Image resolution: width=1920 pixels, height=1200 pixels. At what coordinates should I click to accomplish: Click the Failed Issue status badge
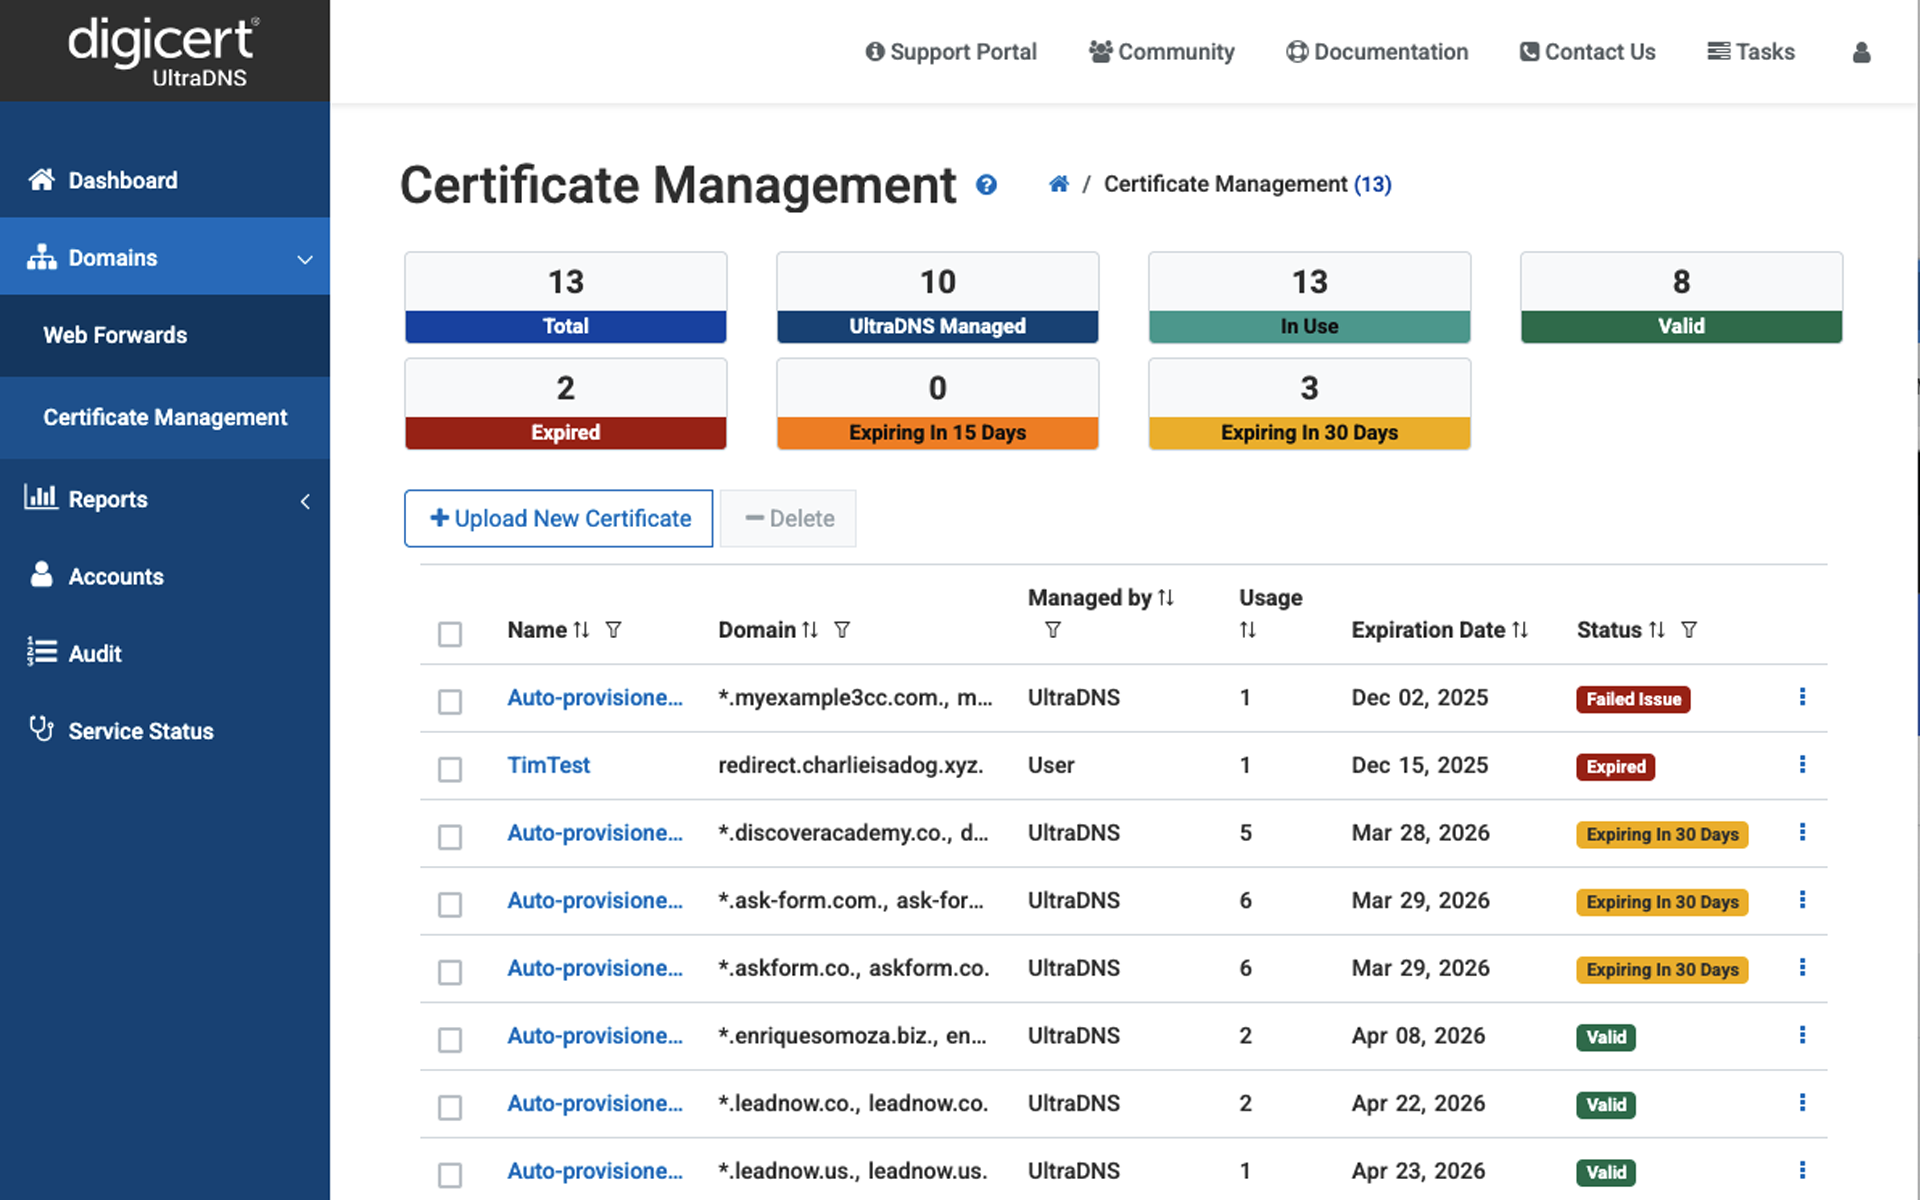[1633, 699]
